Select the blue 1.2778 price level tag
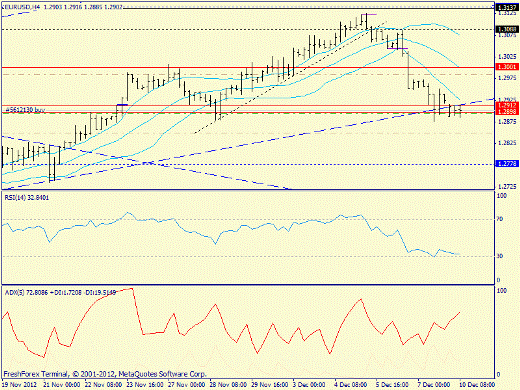This screenshot has width=520, height=390. click(507, 164)
